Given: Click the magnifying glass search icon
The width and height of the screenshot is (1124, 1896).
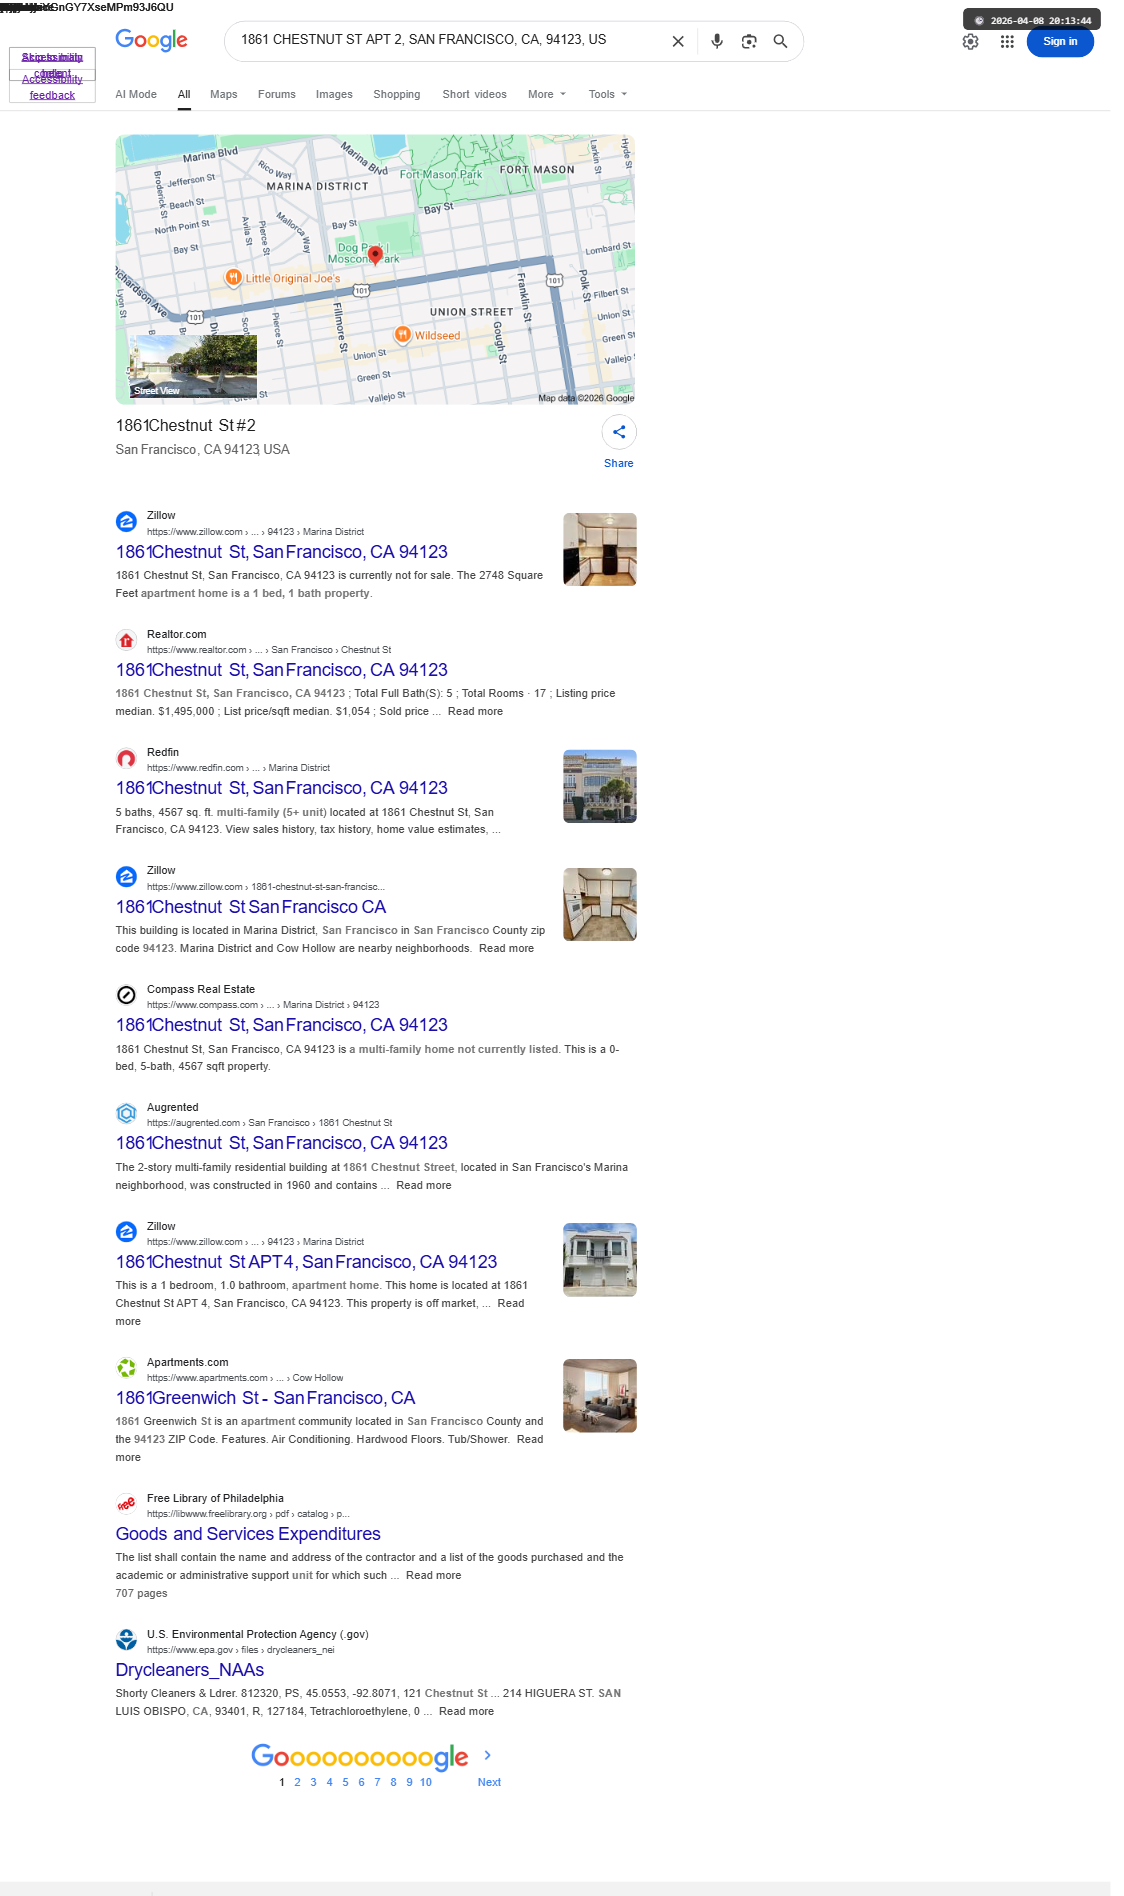Looking at the screenshot, I should (780, 41).
